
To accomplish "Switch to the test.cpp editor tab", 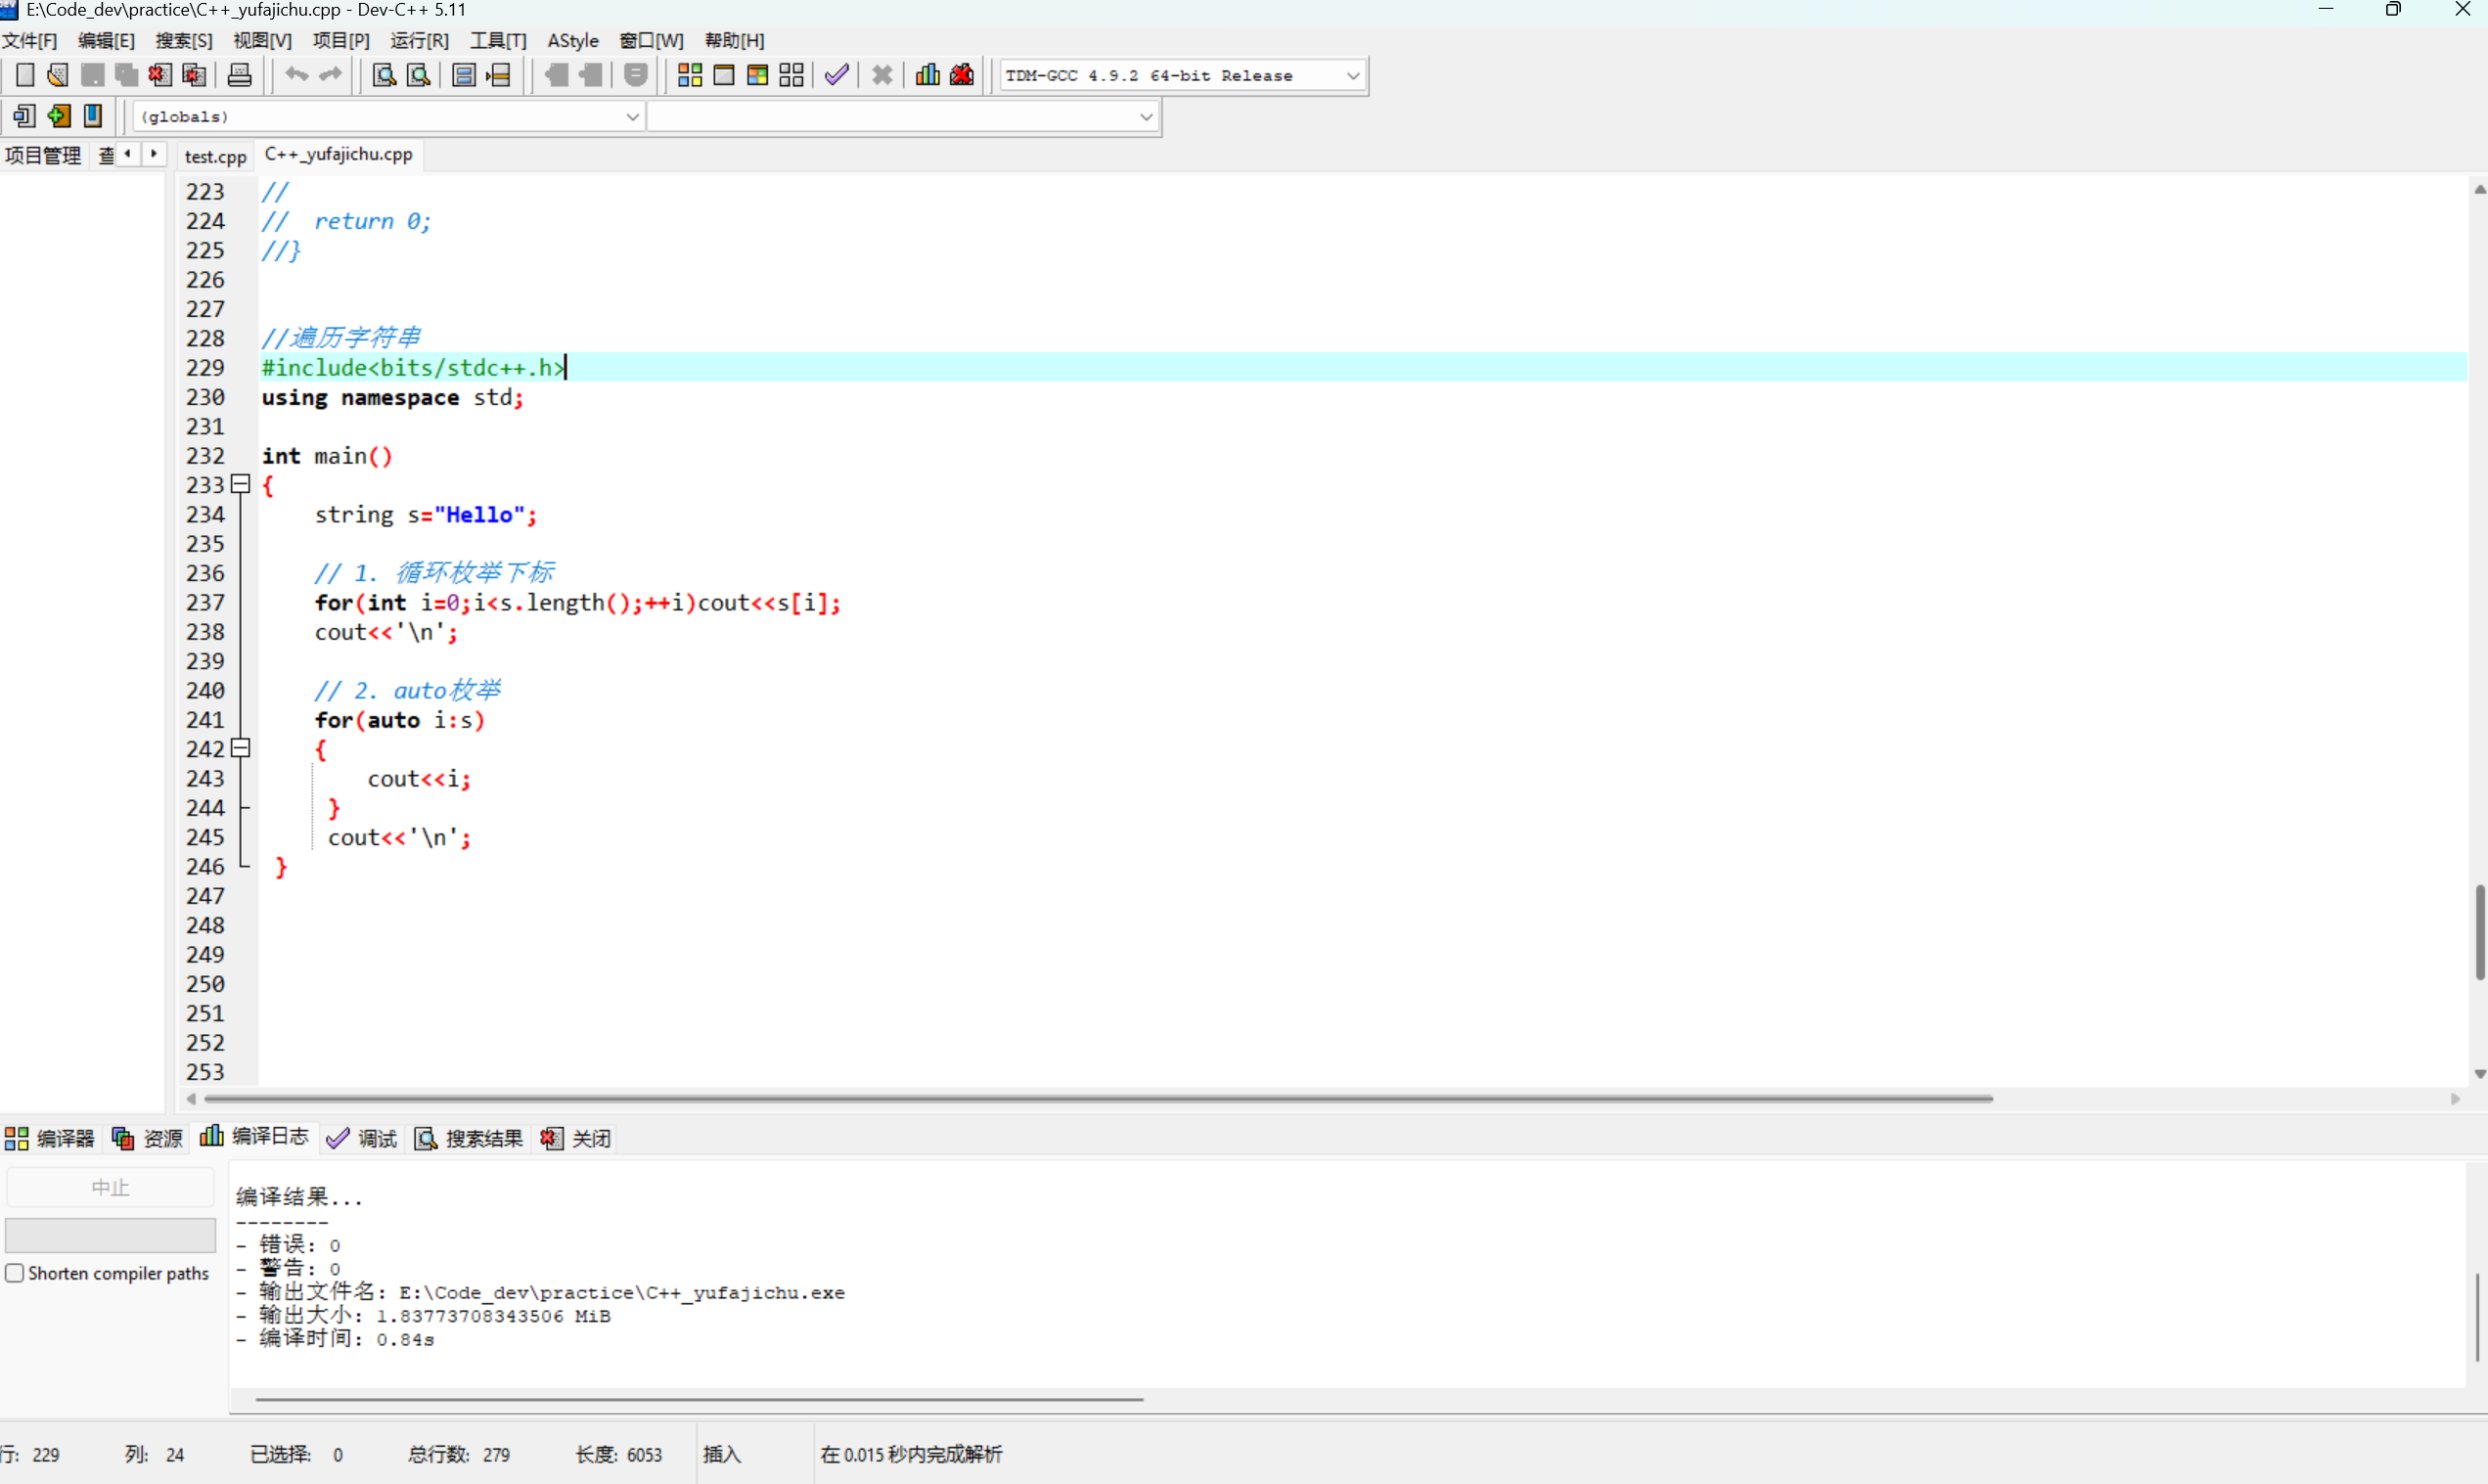I will coord(215,156).
